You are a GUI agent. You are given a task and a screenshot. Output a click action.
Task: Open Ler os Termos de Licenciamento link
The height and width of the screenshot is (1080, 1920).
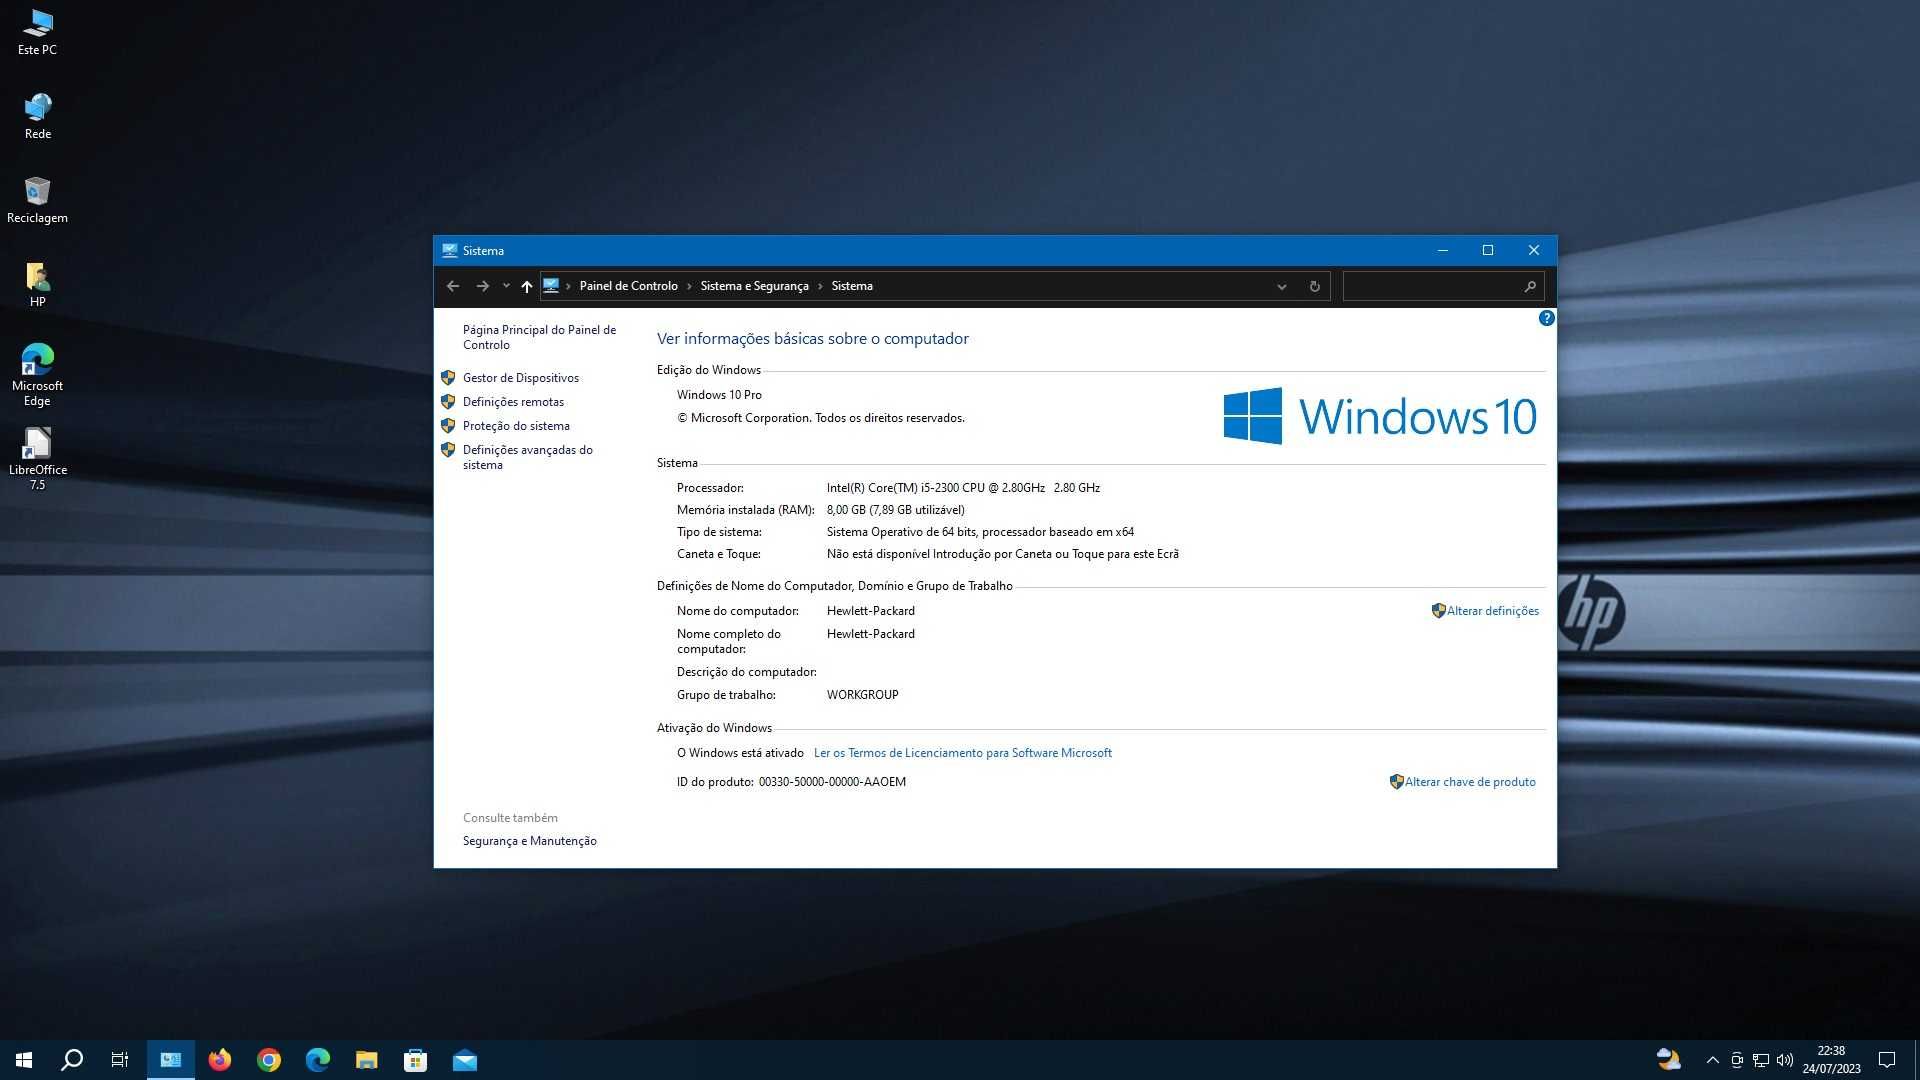[x=962, y=753]
